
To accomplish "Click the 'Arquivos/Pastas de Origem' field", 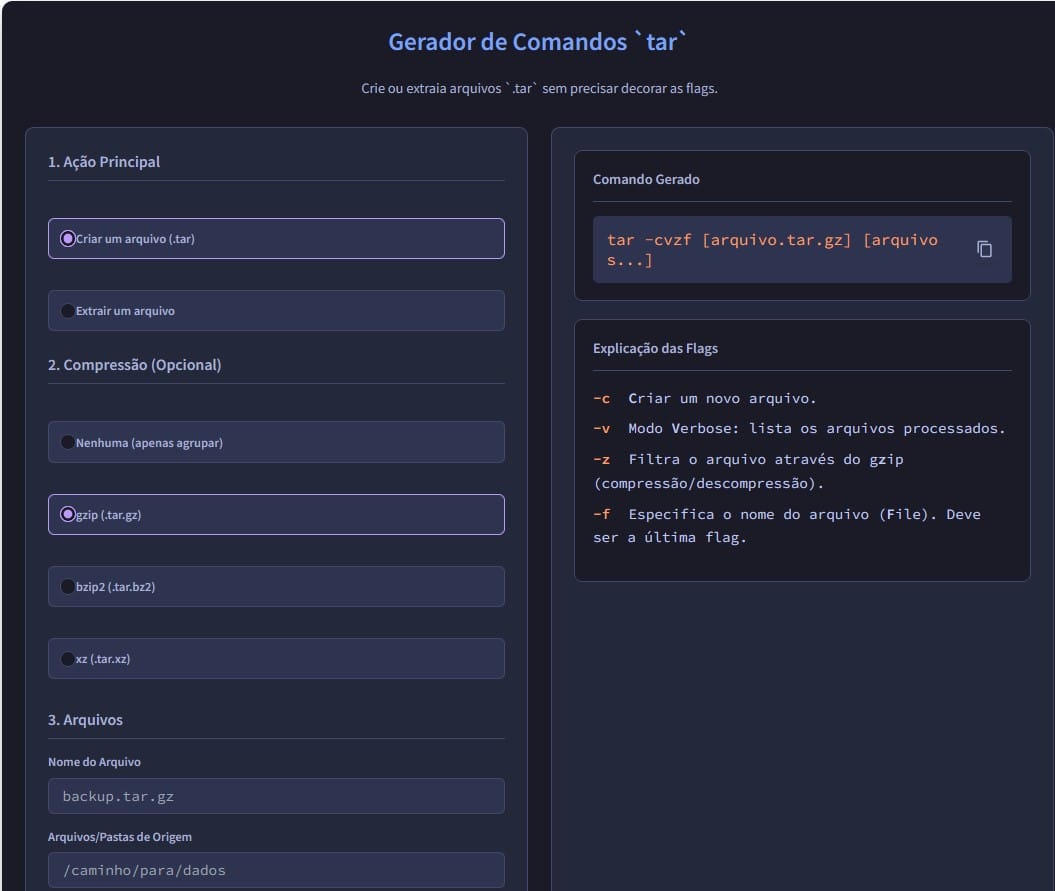I will 276,870.
